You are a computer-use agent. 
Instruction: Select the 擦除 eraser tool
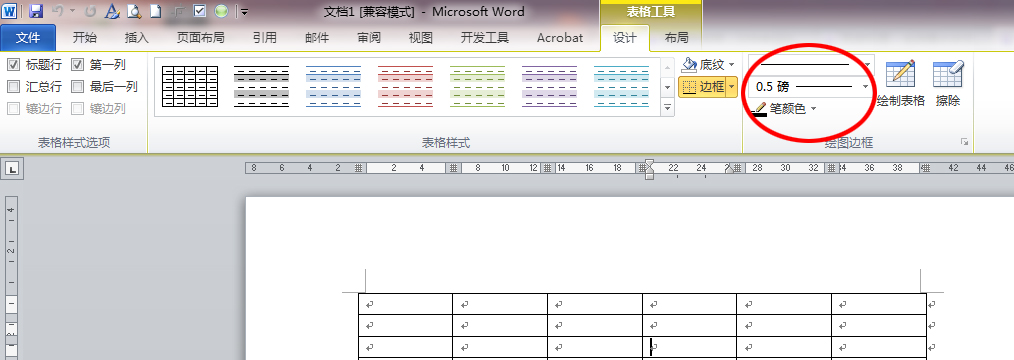948,83
